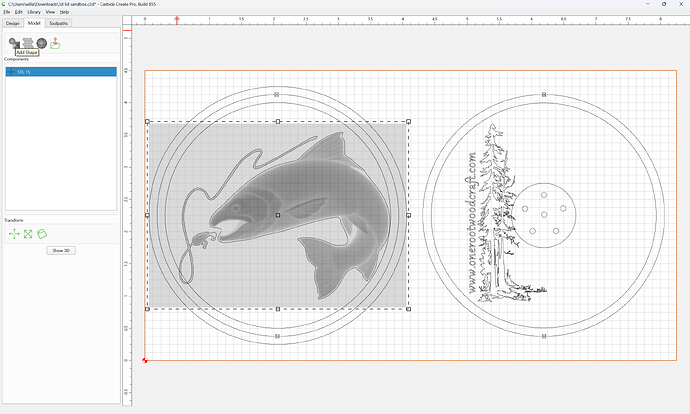Image resolution: width=690 pixels, height=414 pixels.
Task: Select the Rotate transform tool
Action: tap(42, 234)
